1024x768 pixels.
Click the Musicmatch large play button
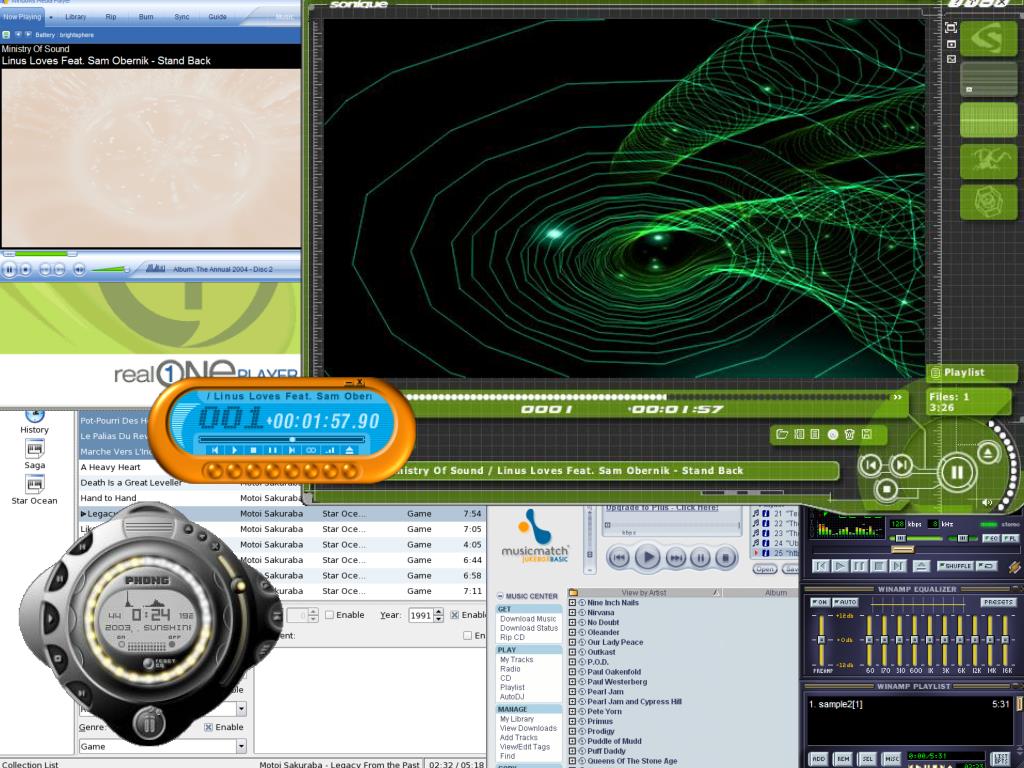pyautogui.click(x=648, y=558)
